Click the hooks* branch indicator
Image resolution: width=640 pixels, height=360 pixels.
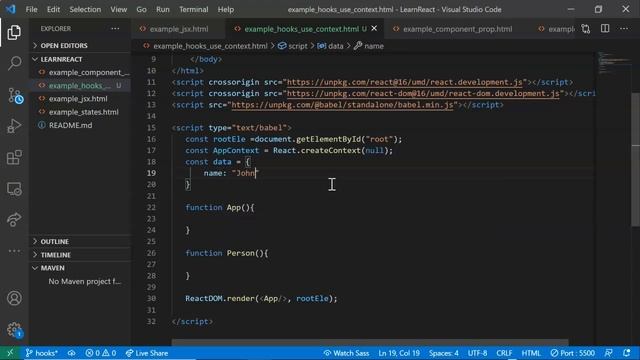[42, 353]
